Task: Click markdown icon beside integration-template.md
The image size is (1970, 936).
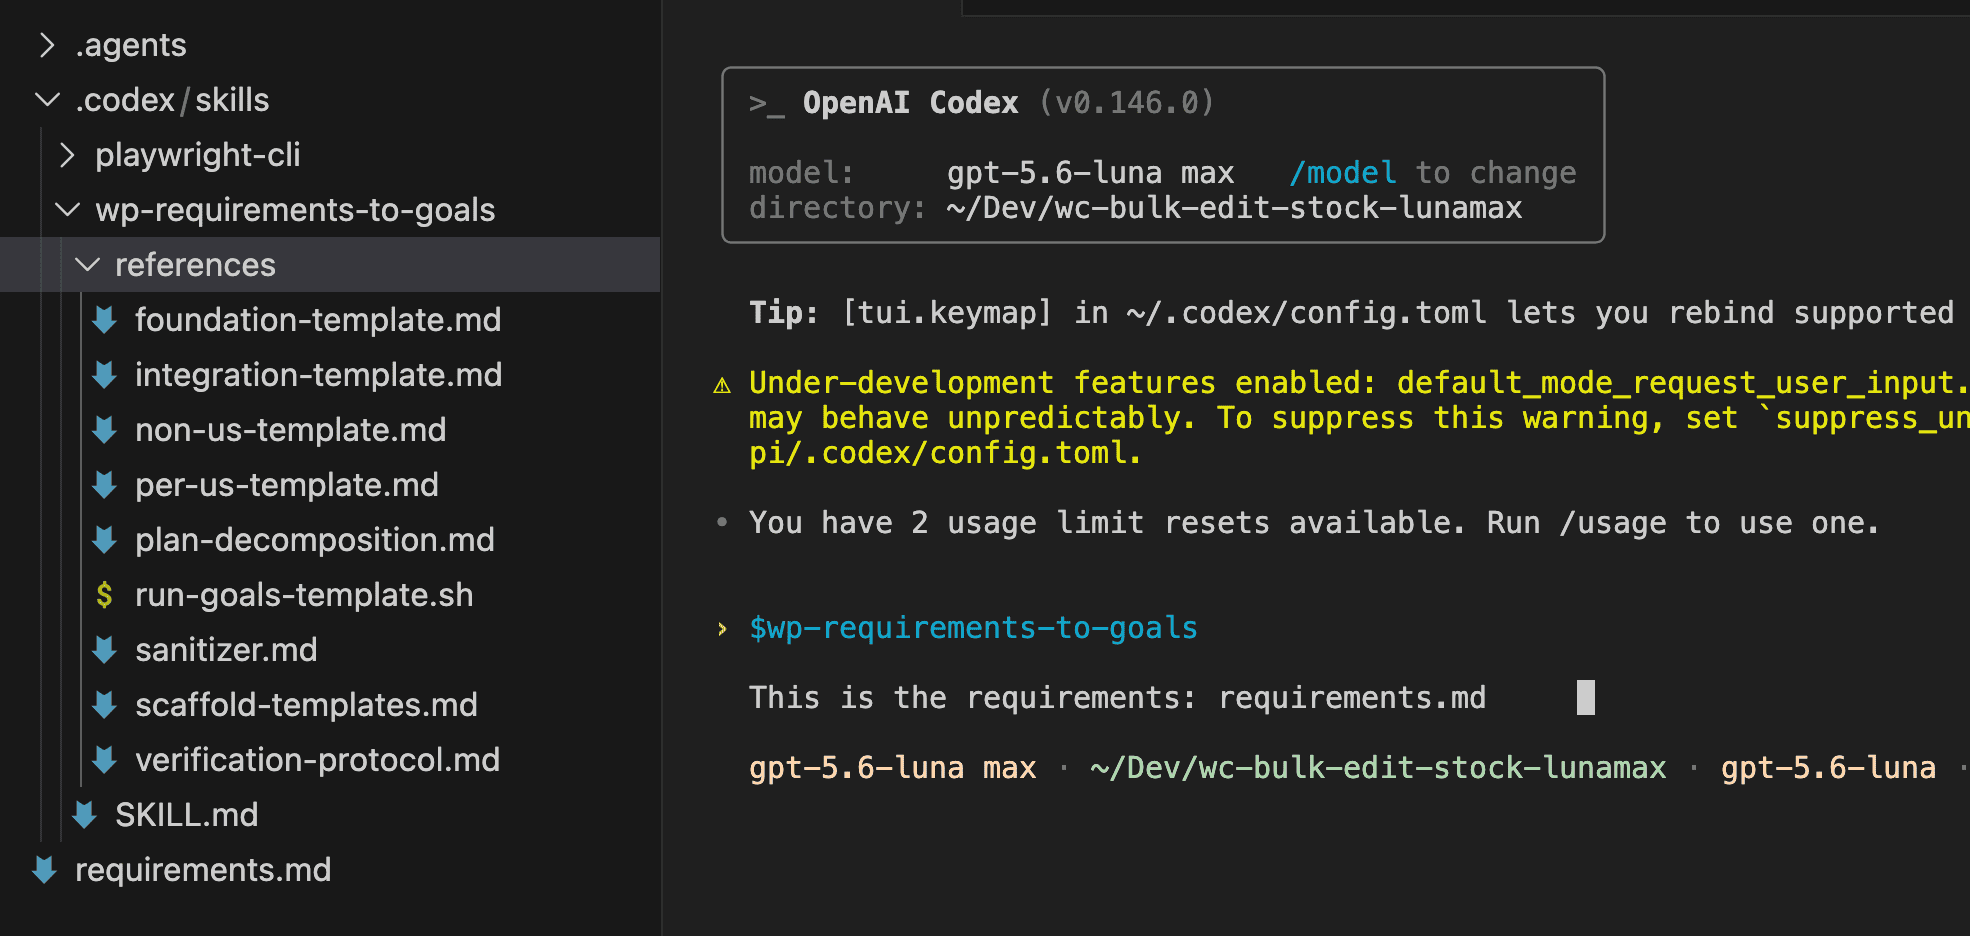Action: coord(104,375)
